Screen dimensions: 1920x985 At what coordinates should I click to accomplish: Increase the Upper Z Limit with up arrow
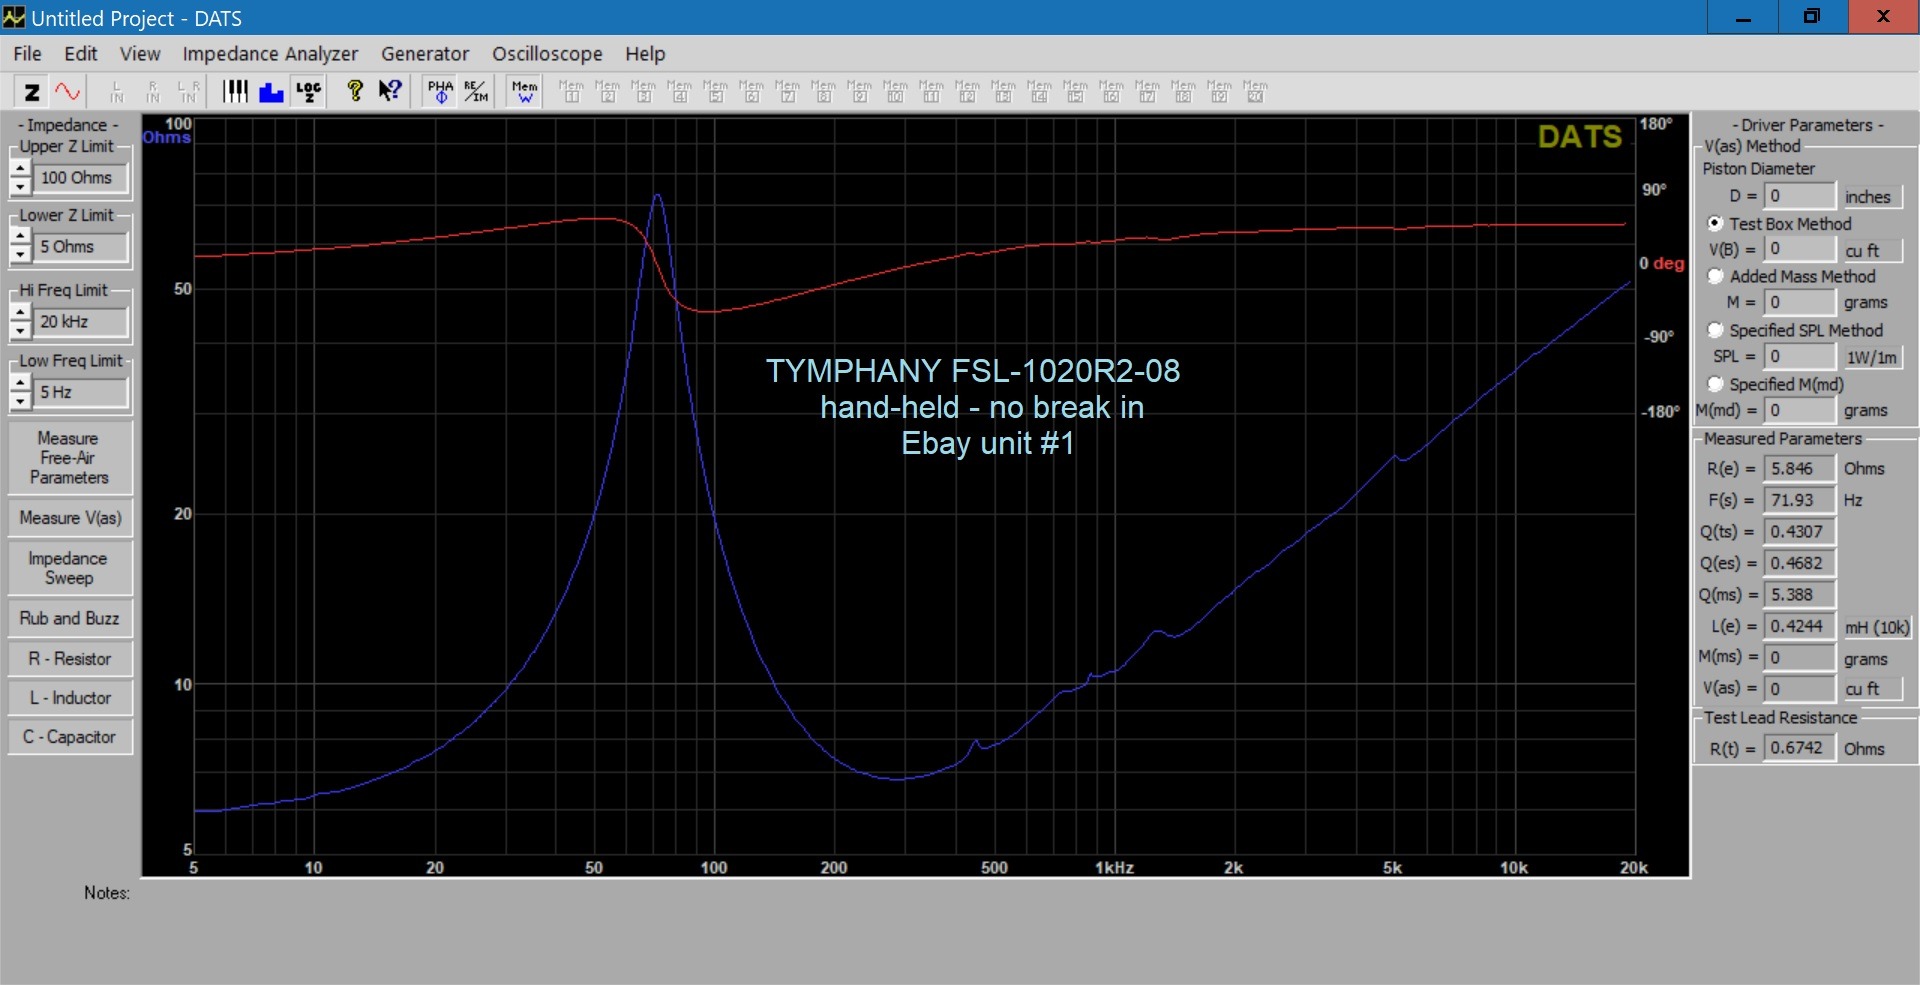click(20, 168)
